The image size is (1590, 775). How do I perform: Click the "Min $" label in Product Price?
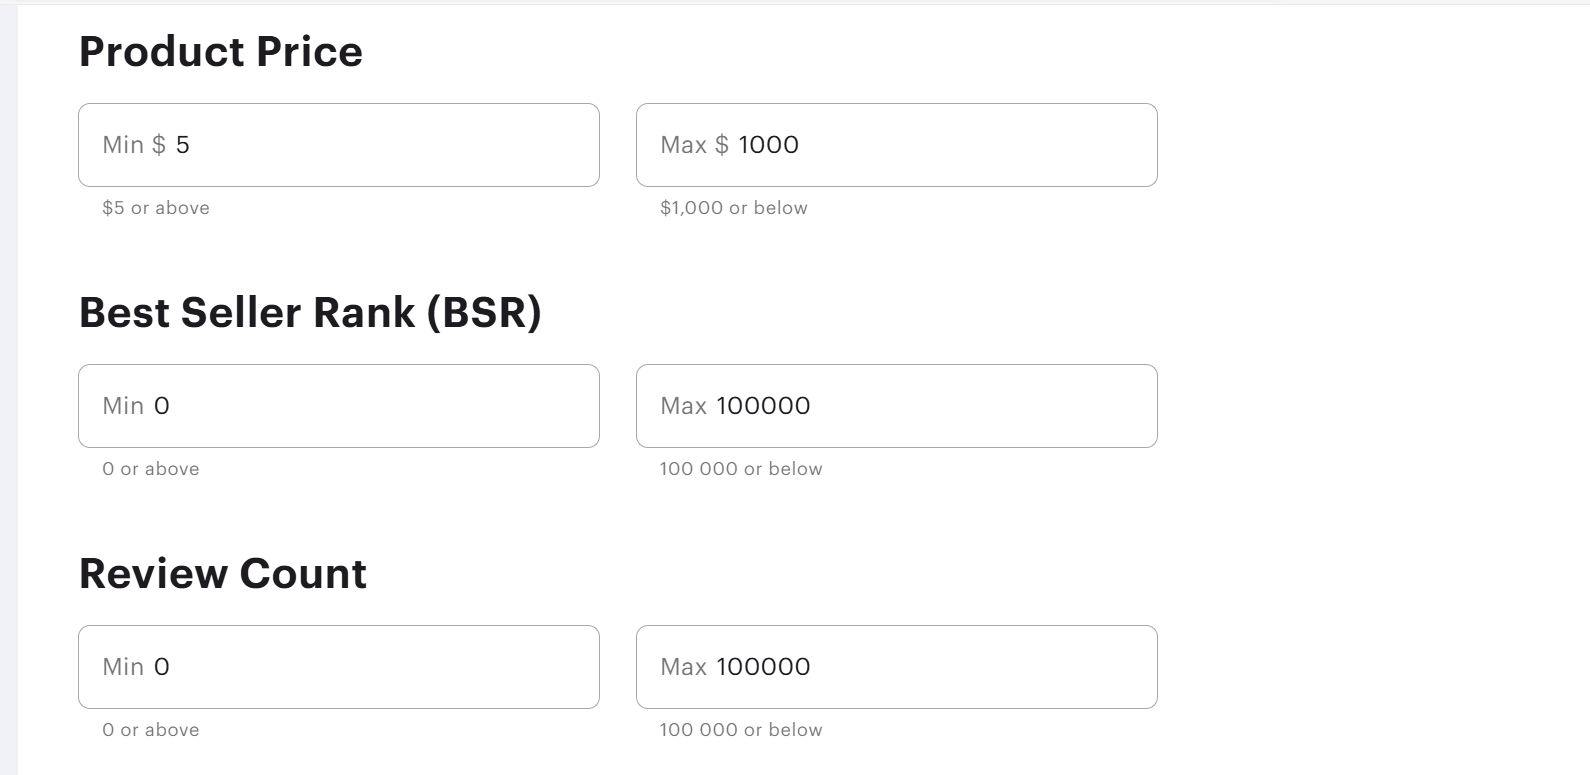[x=134, y=145]
